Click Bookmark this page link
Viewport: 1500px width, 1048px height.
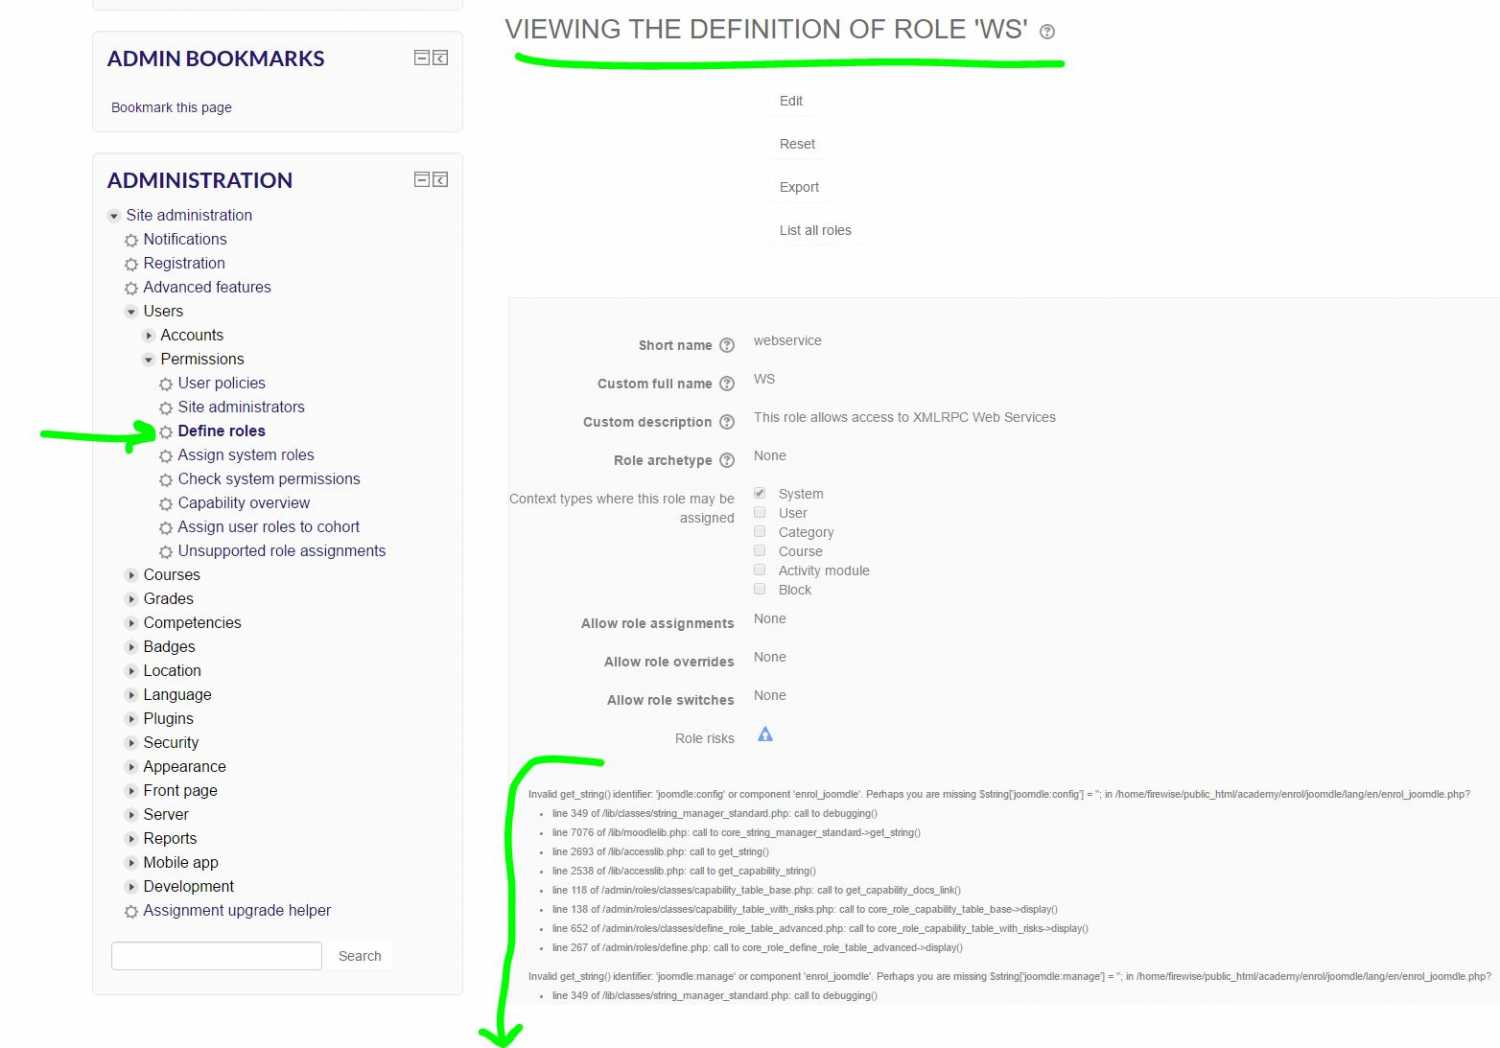point(171,107)
